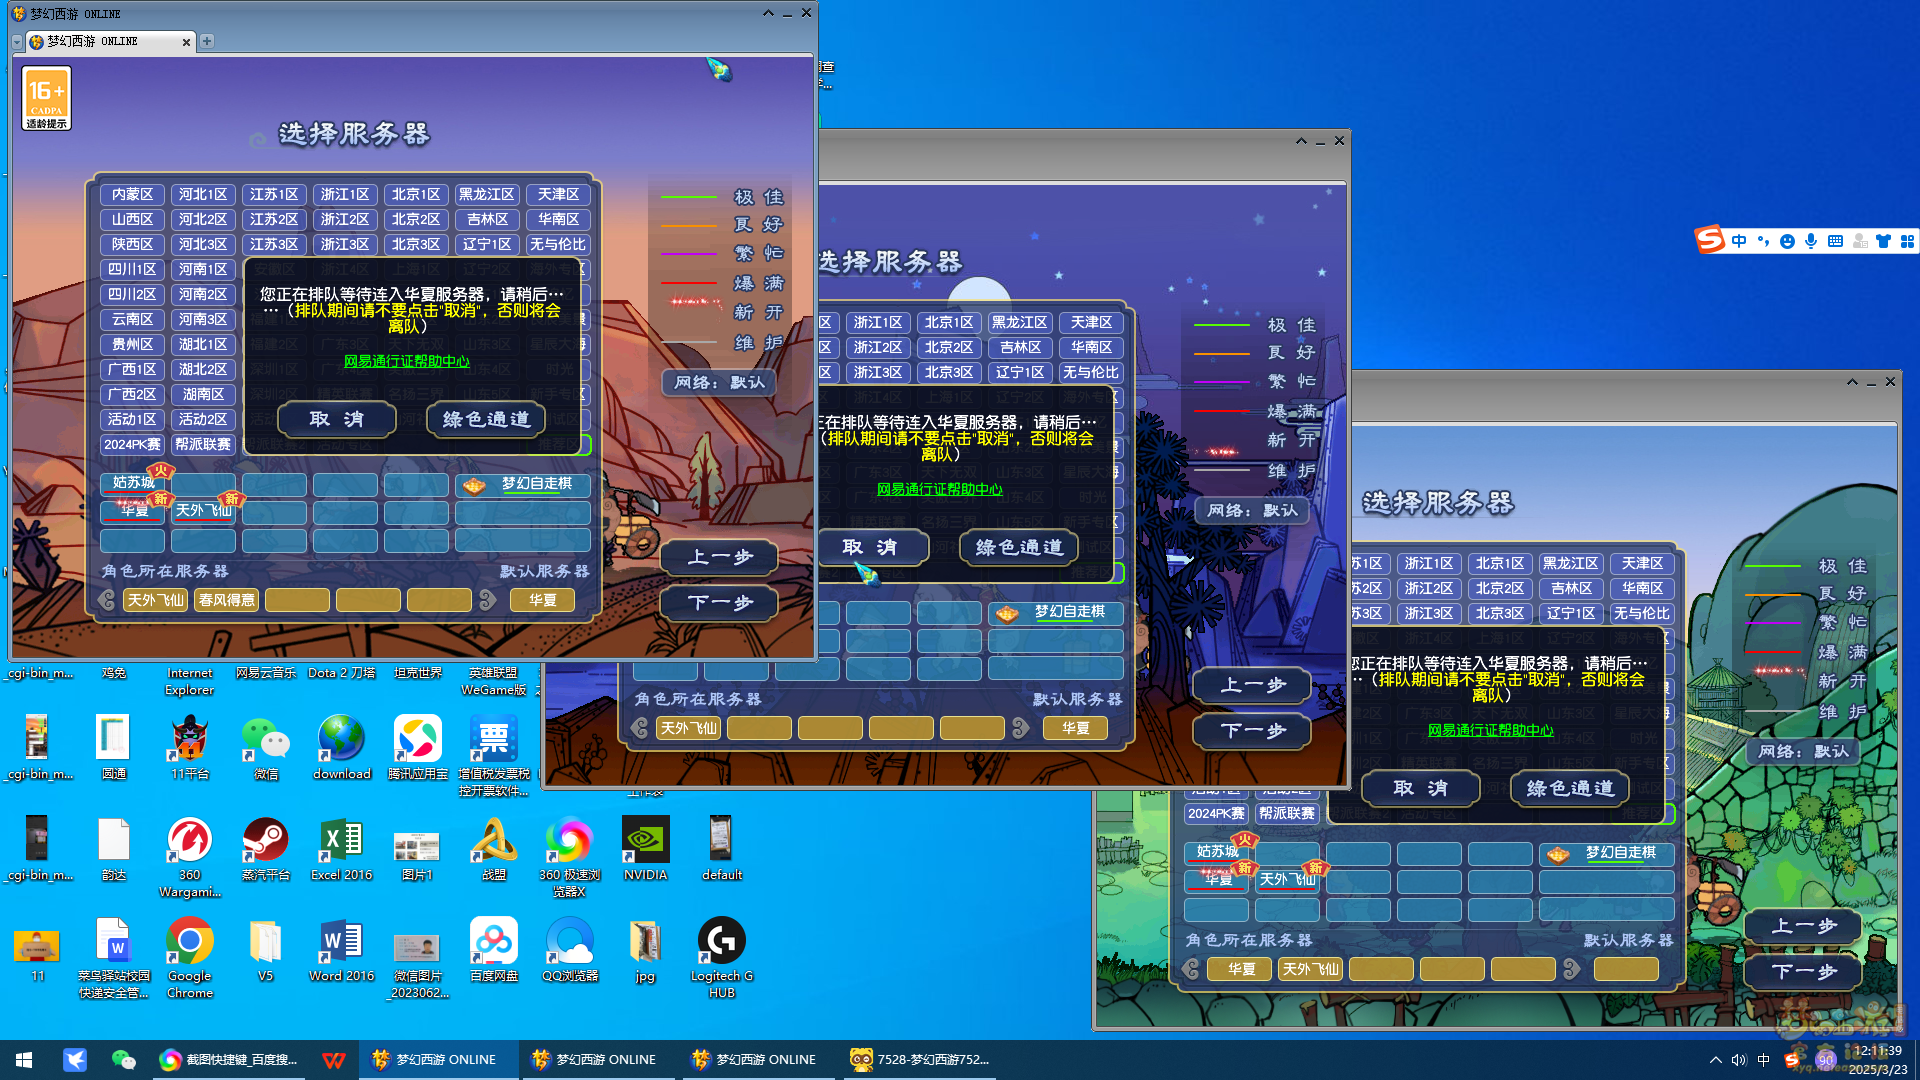This screenshot has height=1080, width=1920.
Task: Select character server 春风得意 in first window
Action: (x=227, y=600)
